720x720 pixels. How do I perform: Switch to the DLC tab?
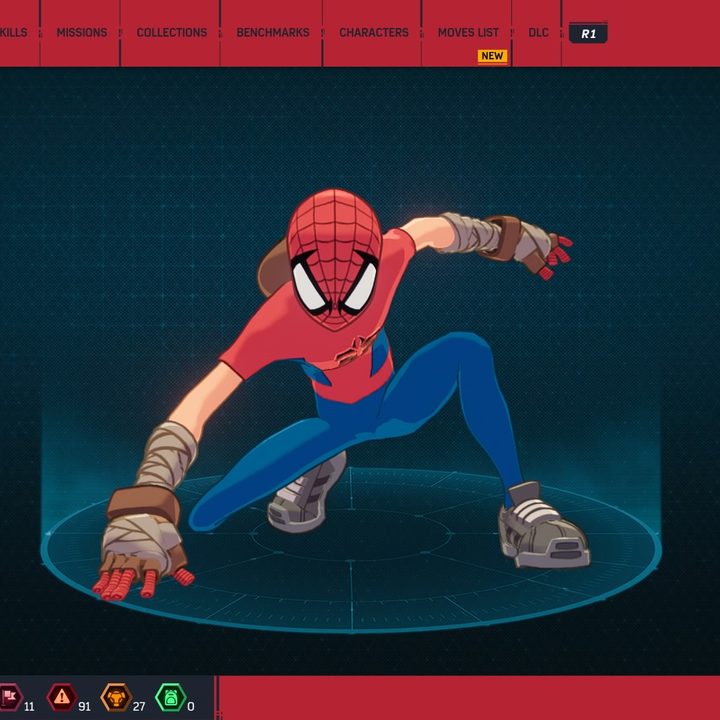538,33
